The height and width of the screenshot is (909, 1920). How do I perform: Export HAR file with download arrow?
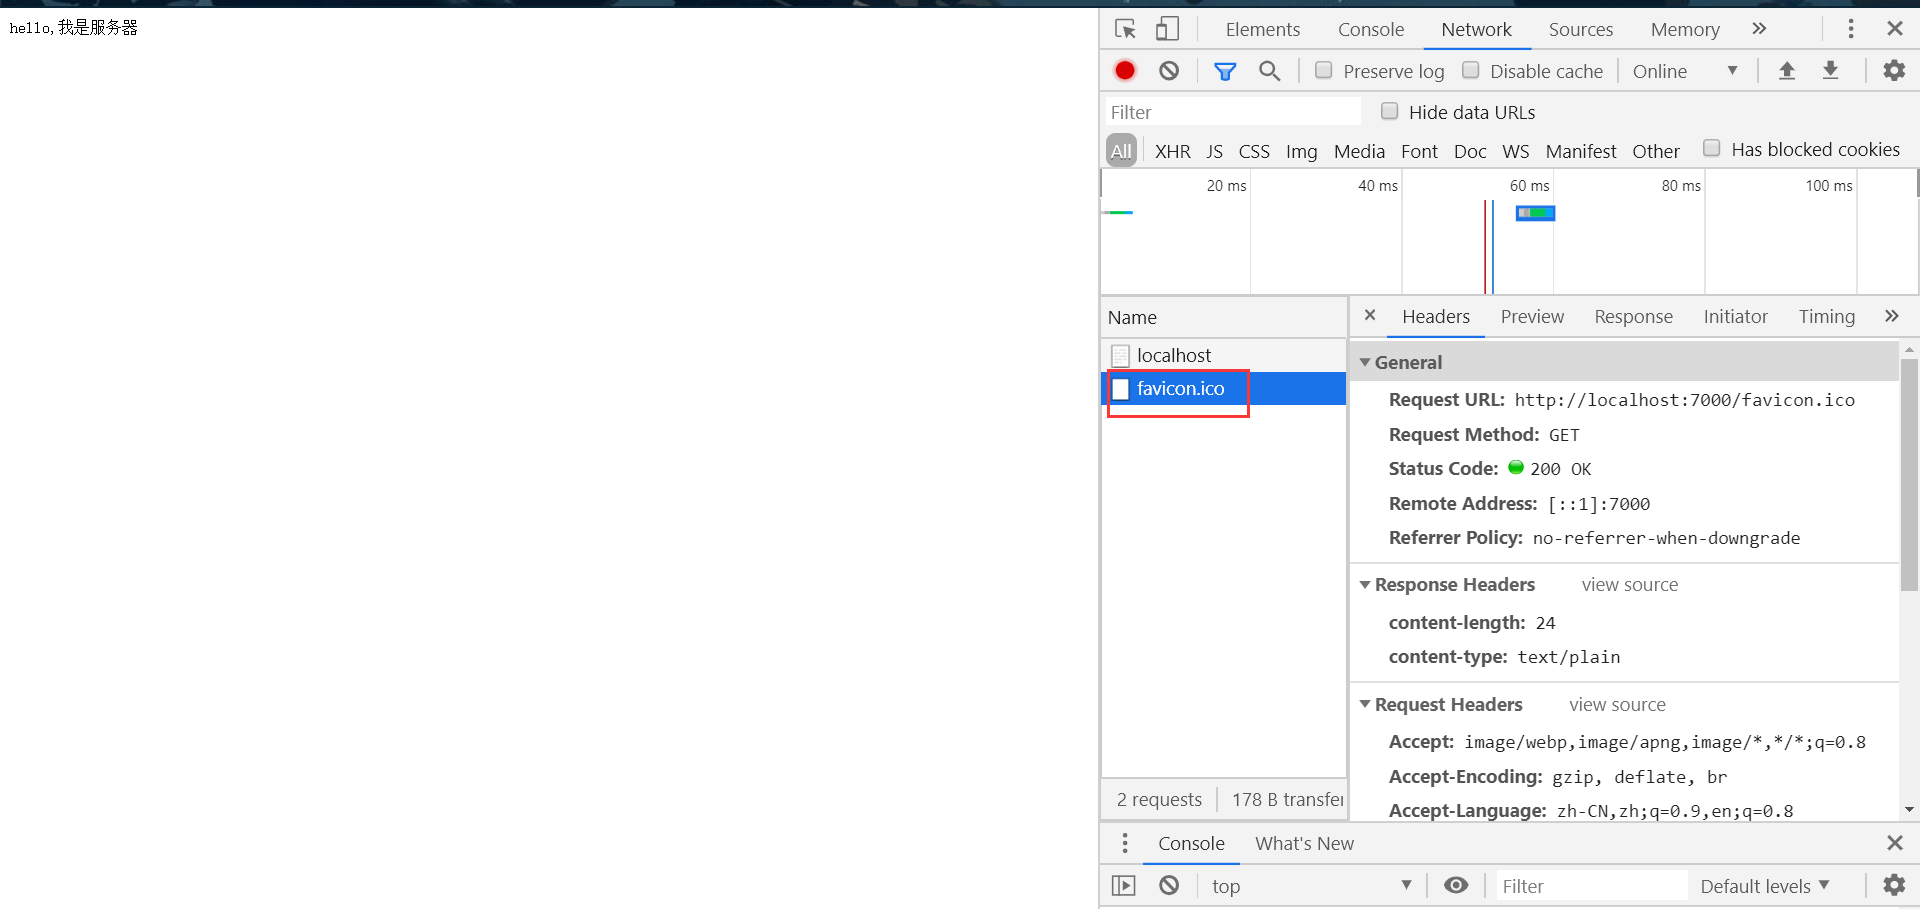tap(1830, 70)
